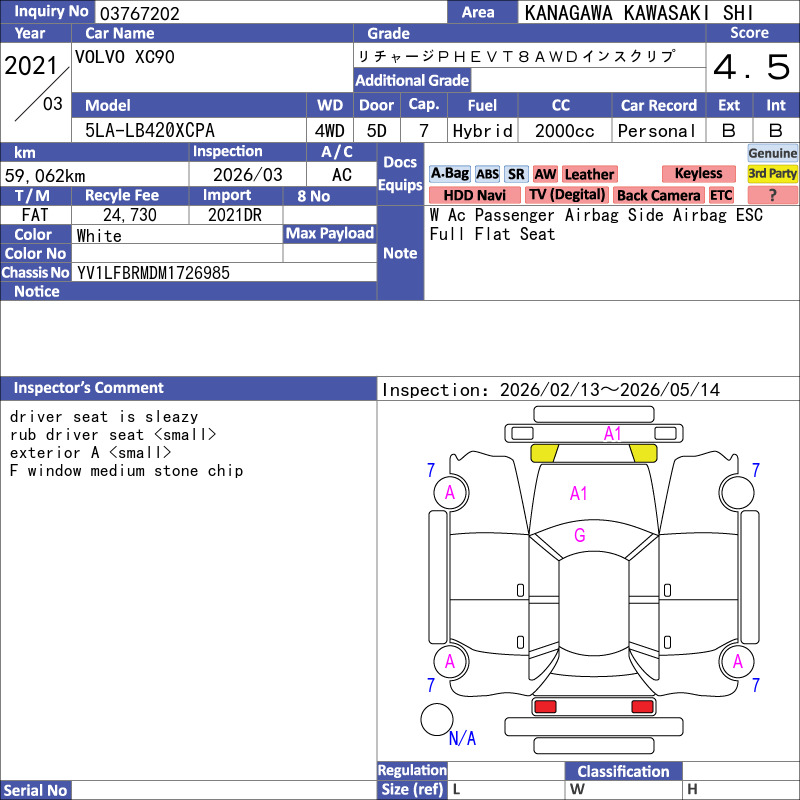Click the SR sunroof badge

[516, 174]
